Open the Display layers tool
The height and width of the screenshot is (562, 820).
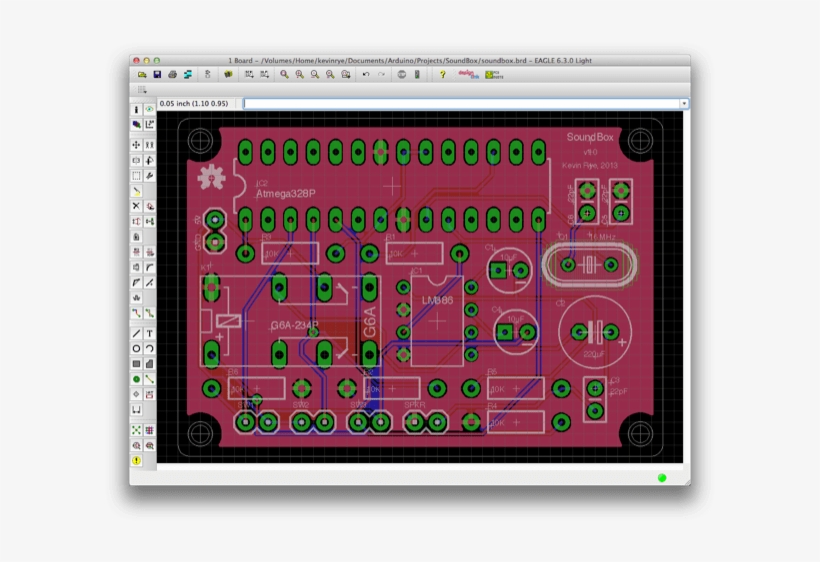pyautogui.click(x=136, y=124)
